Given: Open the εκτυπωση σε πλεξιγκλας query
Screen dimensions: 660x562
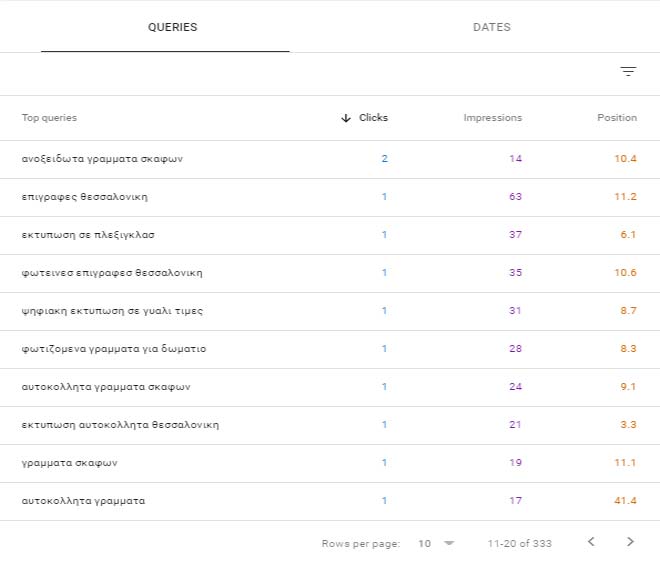Looking at the screenshot, I should [x=88, y=235].
